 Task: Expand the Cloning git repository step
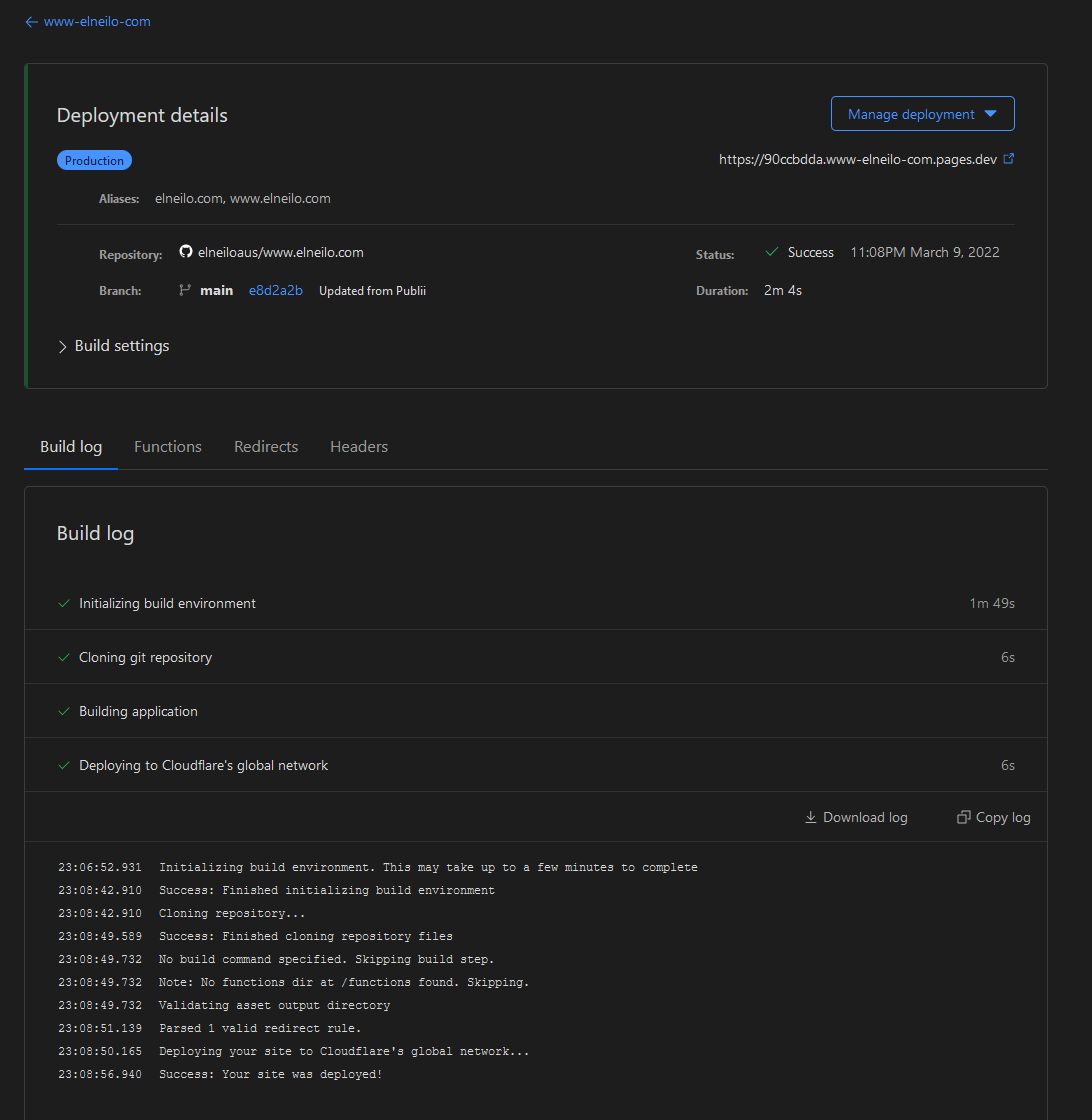coord(146,658)
